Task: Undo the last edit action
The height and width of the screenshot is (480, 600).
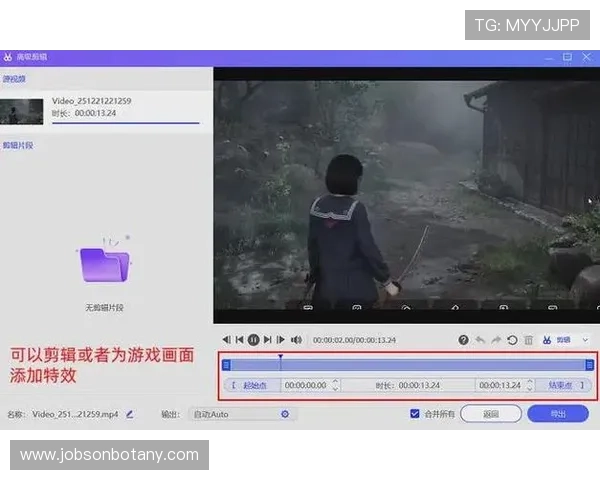Action: [x=480, y=340]
